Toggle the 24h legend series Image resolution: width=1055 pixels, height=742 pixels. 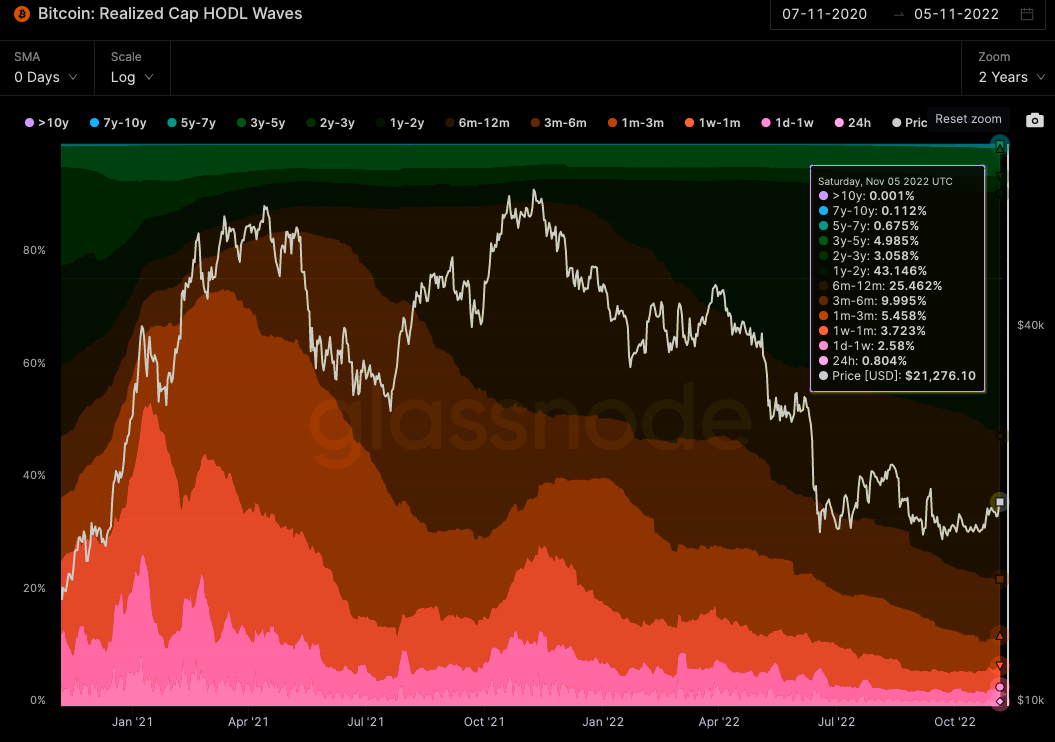852,122
